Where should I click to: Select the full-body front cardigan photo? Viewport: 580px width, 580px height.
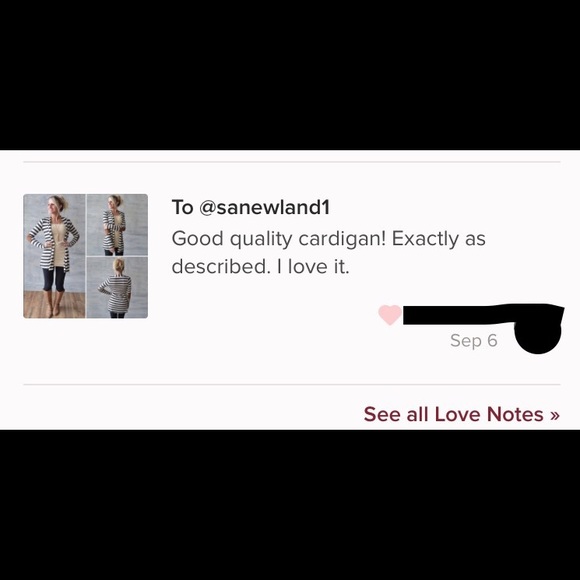[54, 256]
